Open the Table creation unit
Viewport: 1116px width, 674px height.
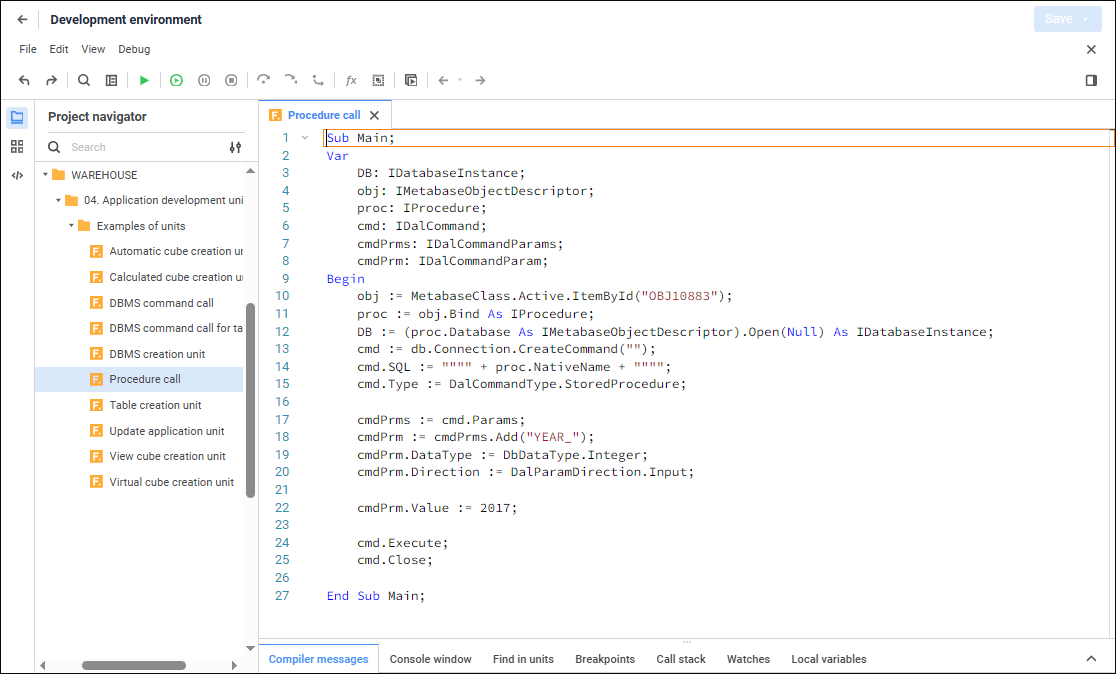[155, 405]
